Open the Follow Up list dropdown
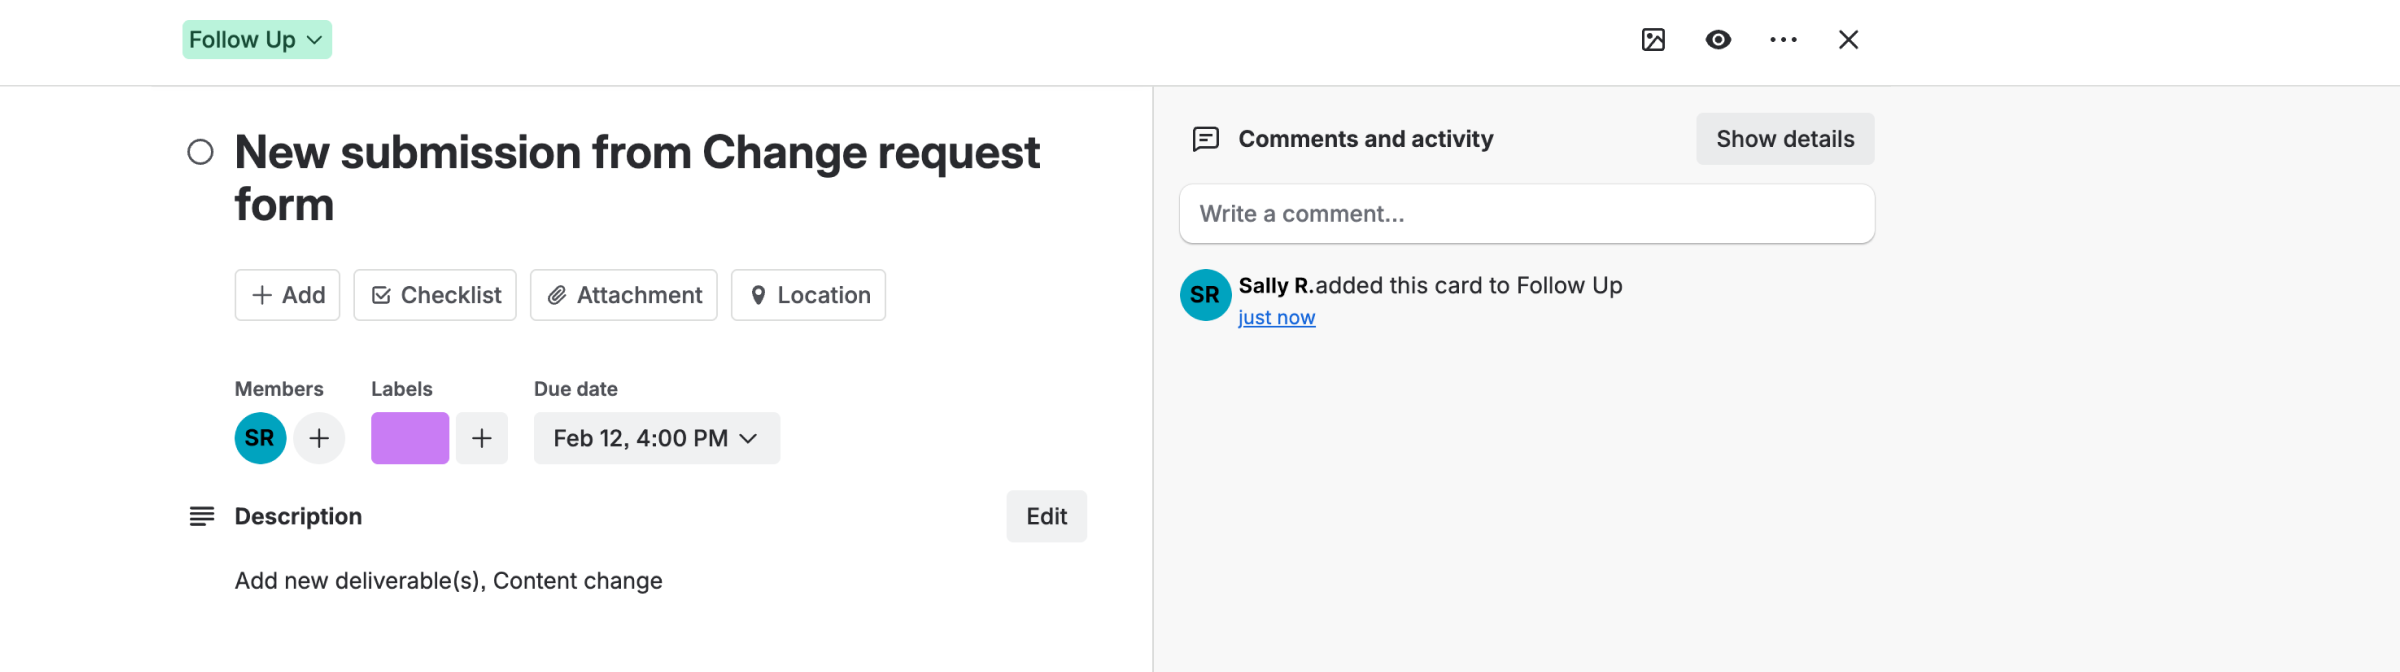 (x=257, y=39)
